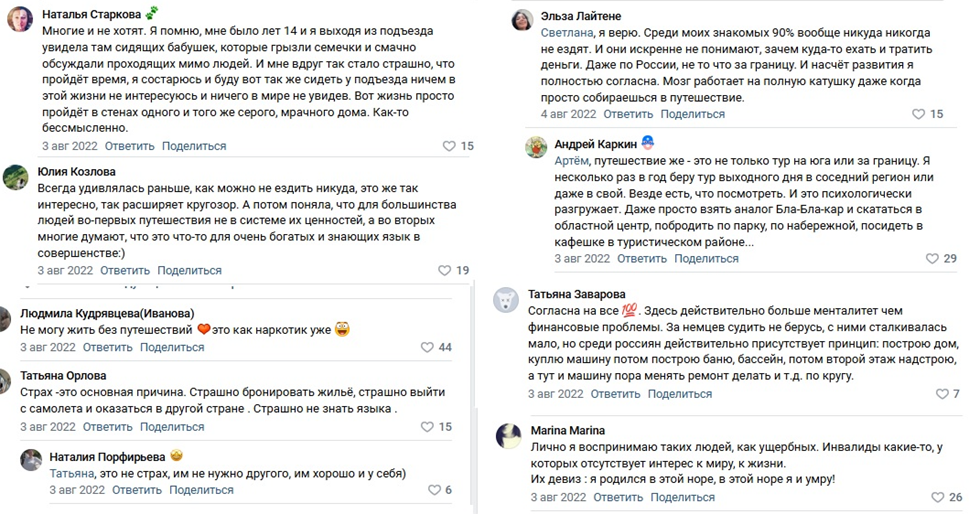Like Татьяна Орлова's comment about fear
Screen dimensions: 969x514
tap(428, 427)
